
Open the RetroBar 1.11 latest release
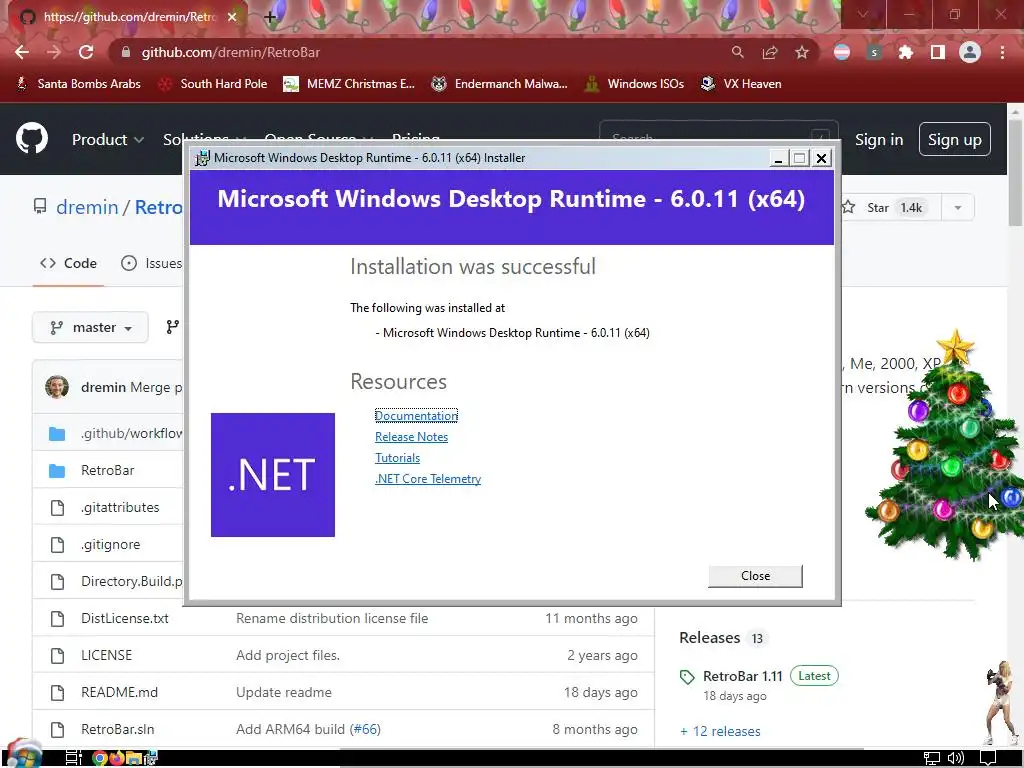[x=743, y=676]
